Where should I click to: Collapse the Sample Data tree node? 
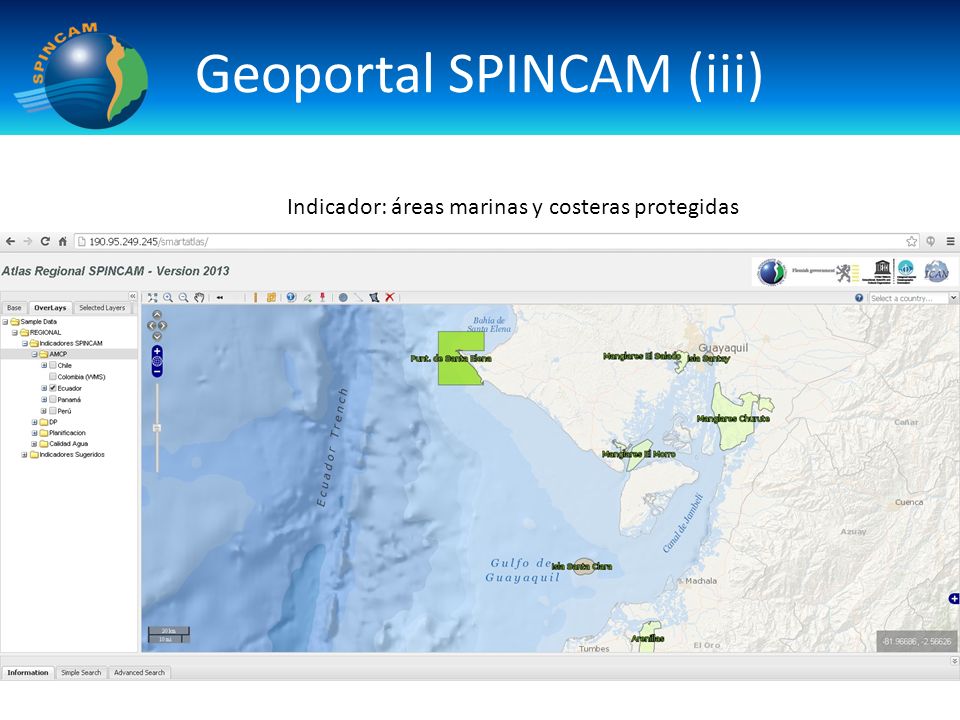click(x=5, y=322)
